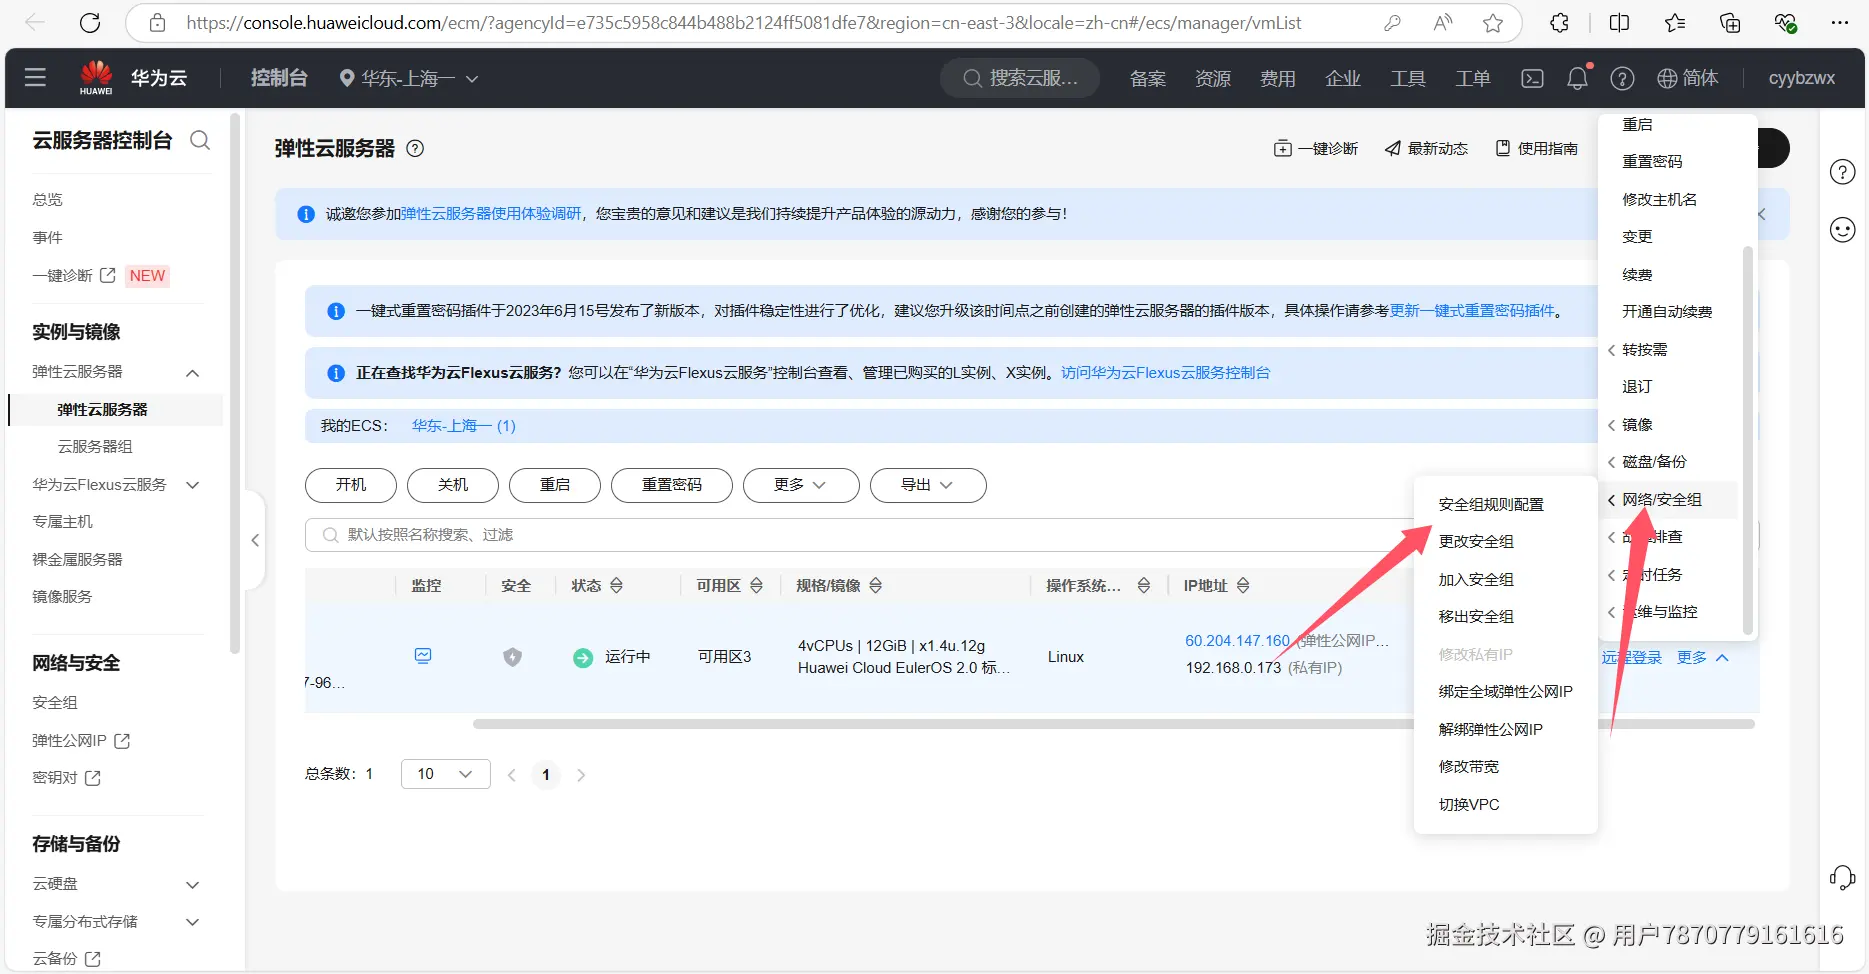Open the 导出 dropdown

(x=928, y=485)
